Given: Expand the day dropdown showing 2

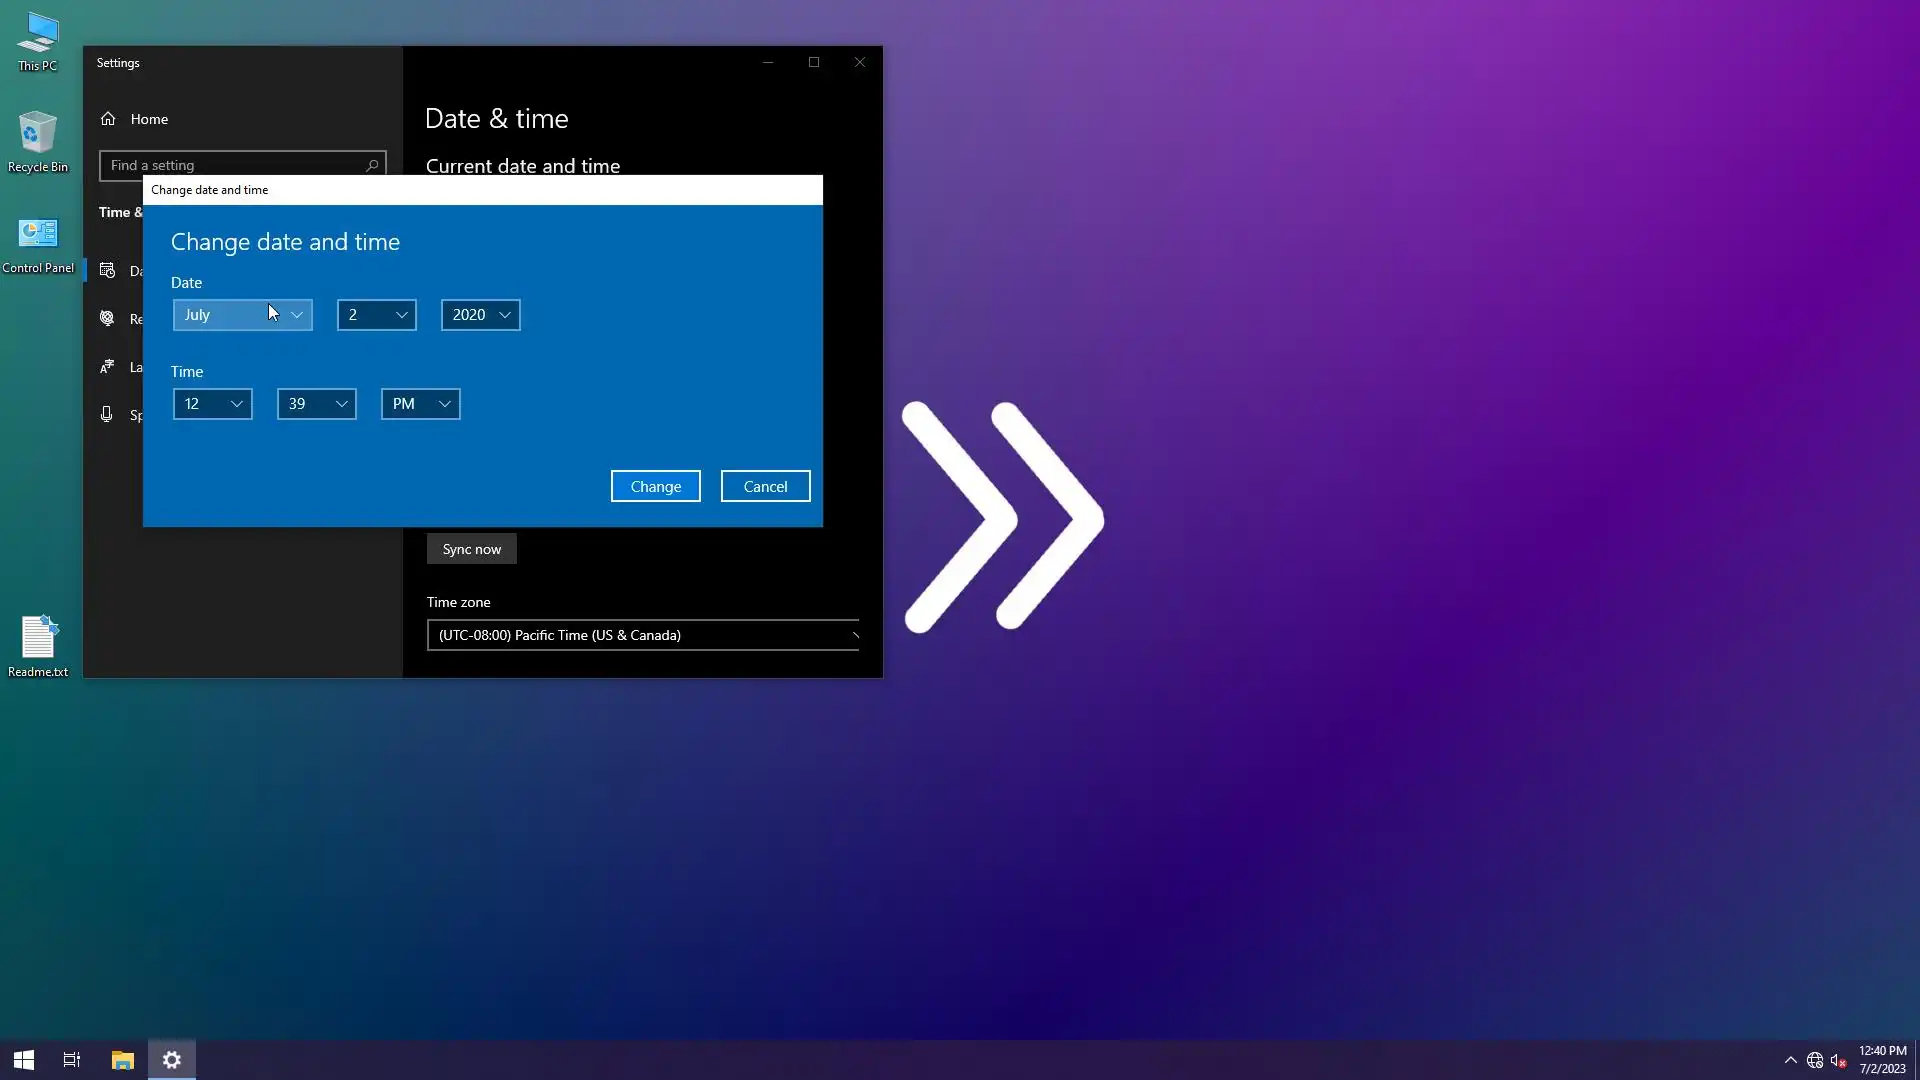Looking at the screenshot, I should click(x=376, y=315).
